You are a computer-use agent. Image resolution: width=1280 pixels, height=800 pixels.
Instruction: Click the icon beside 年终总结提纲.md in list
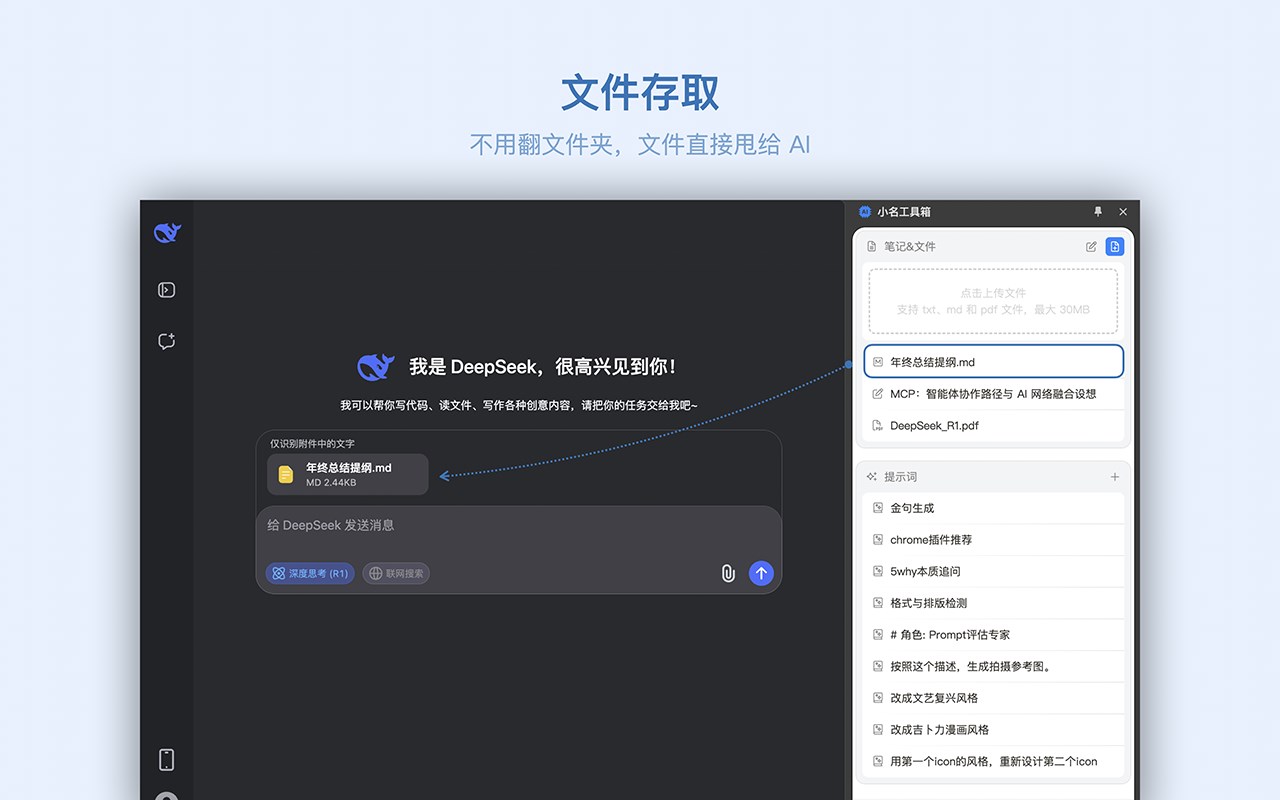coord(878,362)
